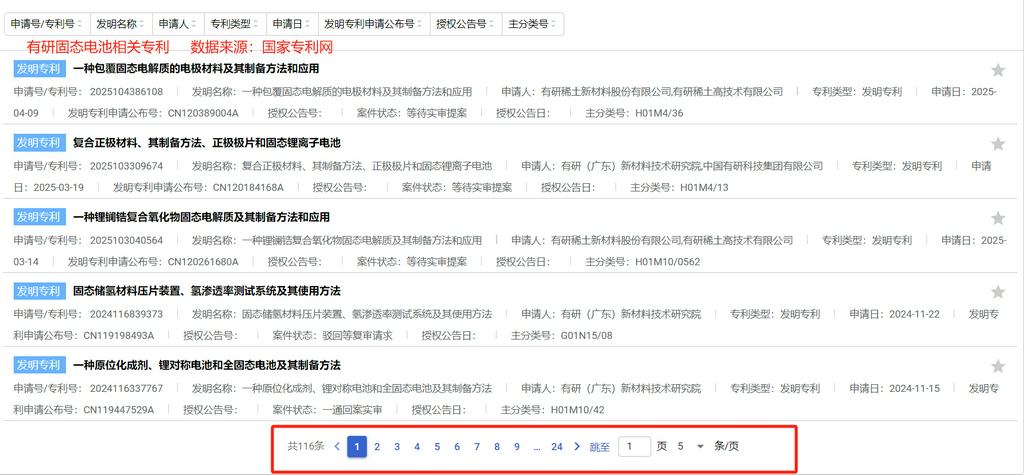The image size is (1024, 475).
Task: Click 发明专利 tag of 固态储氢材料 patent
Action: [40, 291]
